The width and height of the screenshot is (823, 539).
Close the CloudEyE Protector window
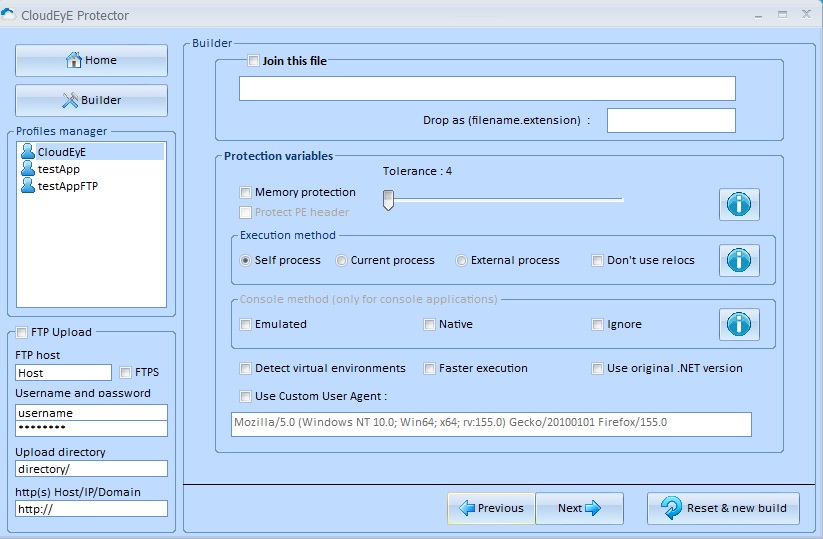click(807, 14)
